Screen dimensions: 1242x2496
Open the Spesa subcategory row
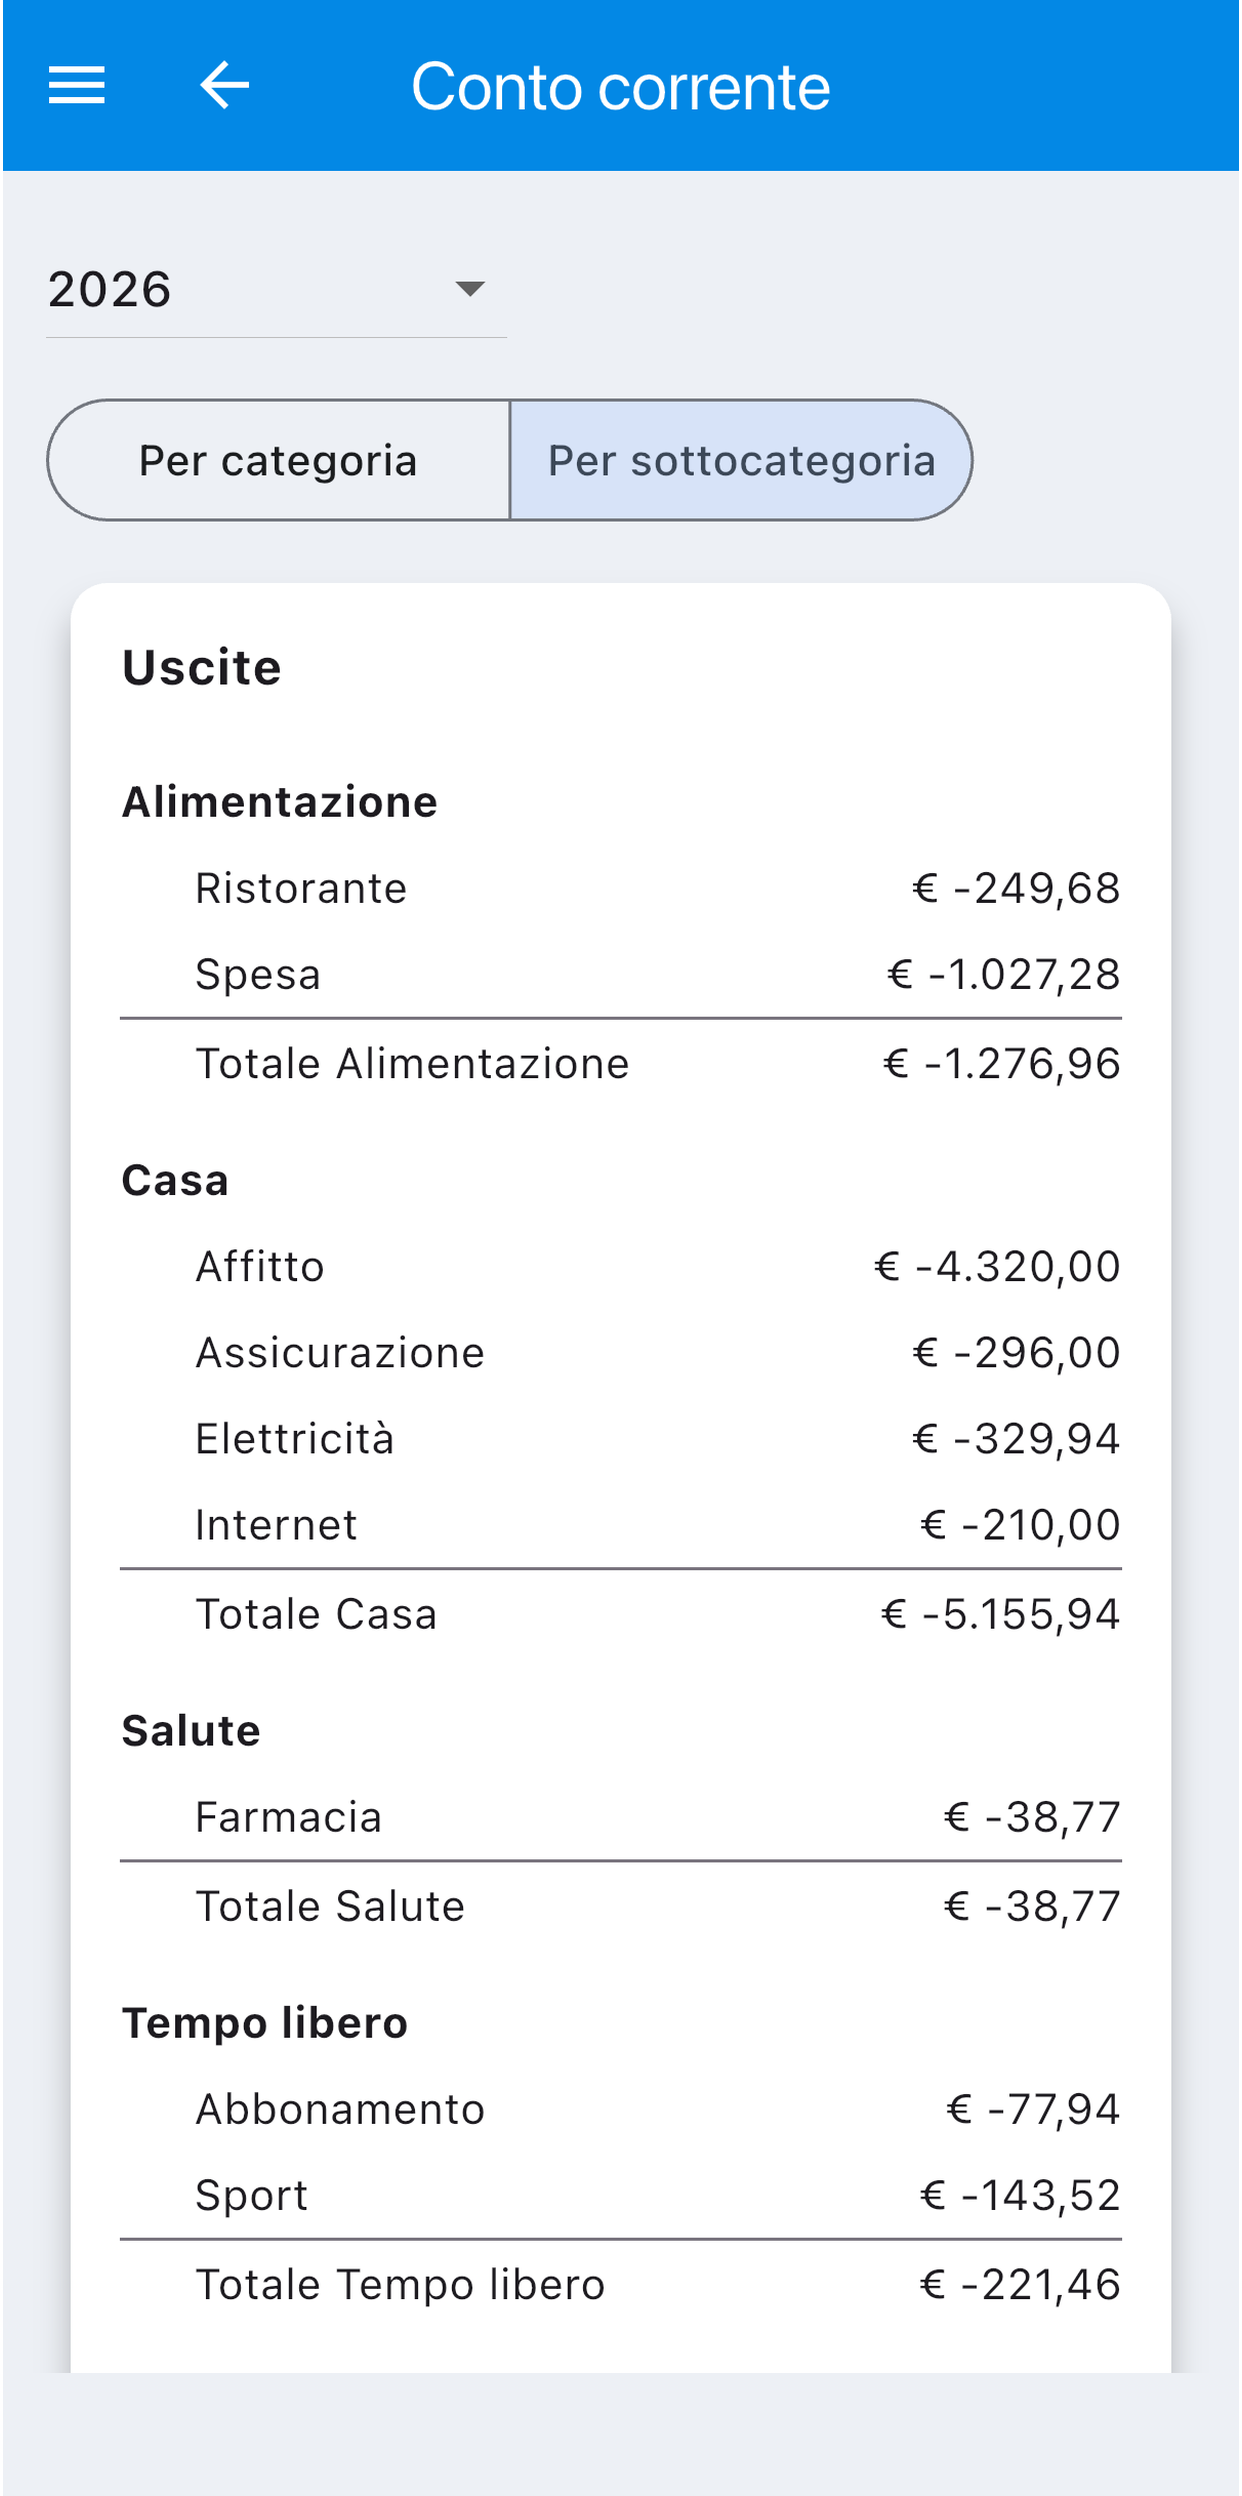coord(621,974)
